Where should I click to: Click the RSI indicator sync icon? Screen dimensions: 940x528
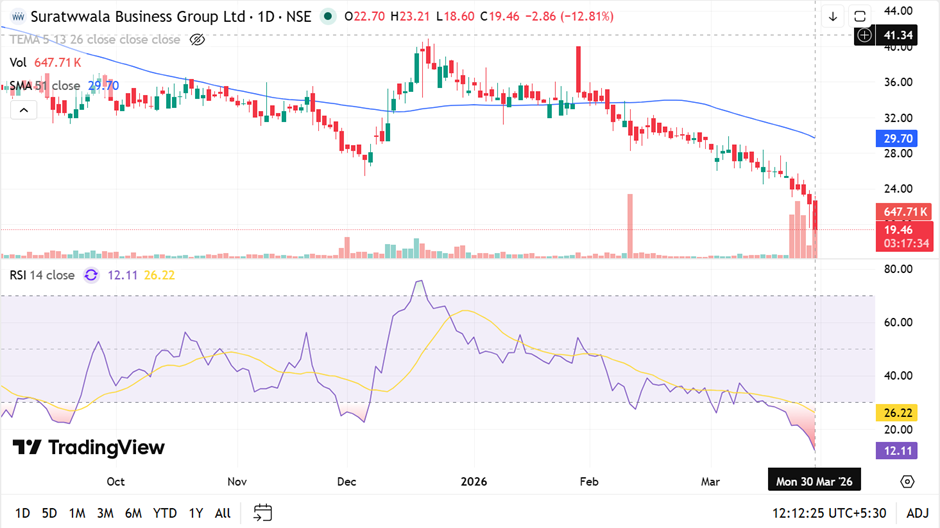(91, 275)
